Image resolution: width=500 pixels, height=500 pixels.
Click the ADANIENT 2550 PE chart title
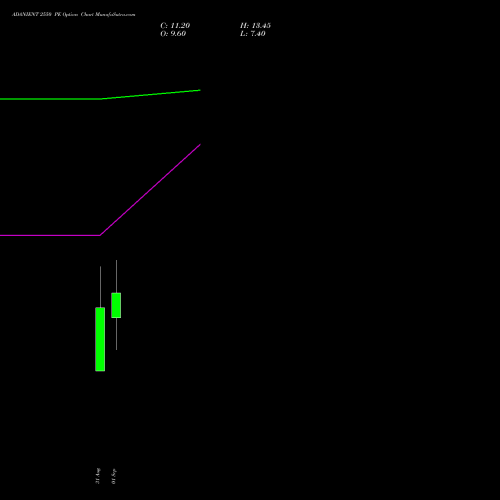(74, 15)
